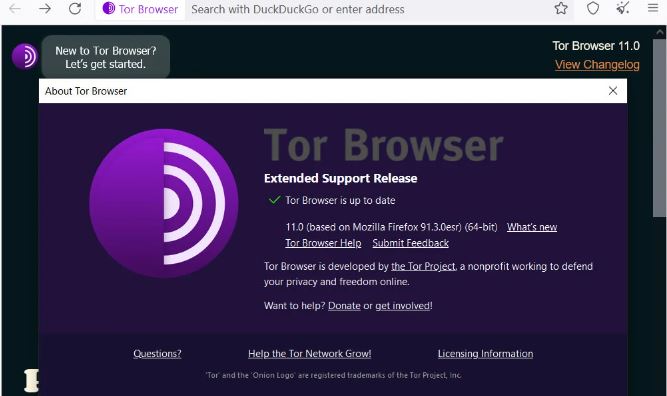
Task: Open the Questions? link
Action: point(157,353)
